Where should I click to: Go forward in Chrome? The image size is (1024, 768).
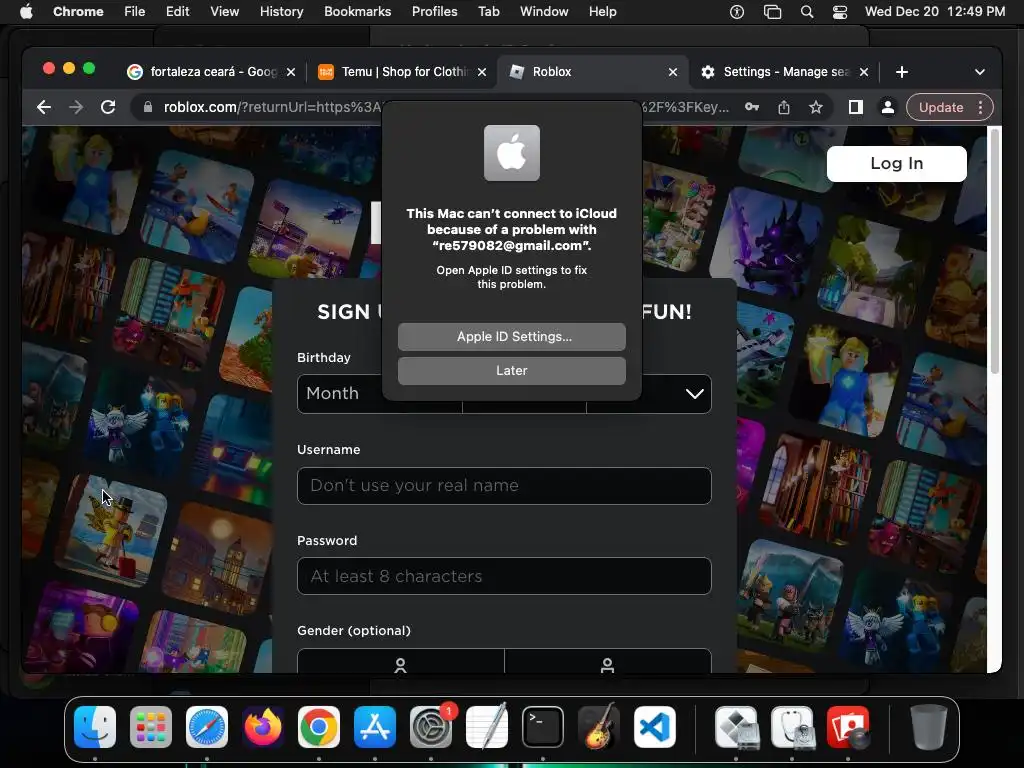click(x=76, y=107)
